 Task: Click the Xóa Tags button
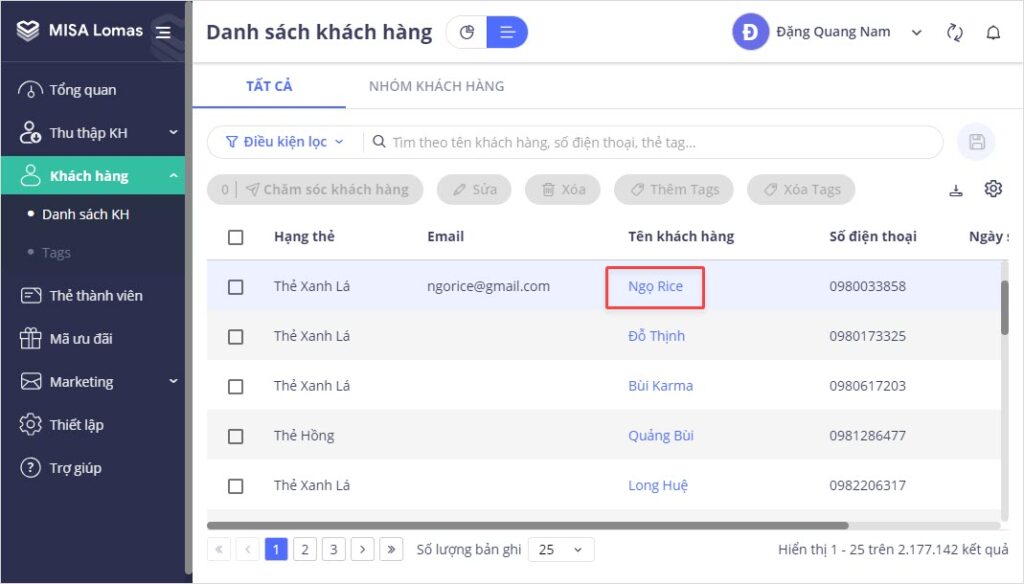pos(801,189)
